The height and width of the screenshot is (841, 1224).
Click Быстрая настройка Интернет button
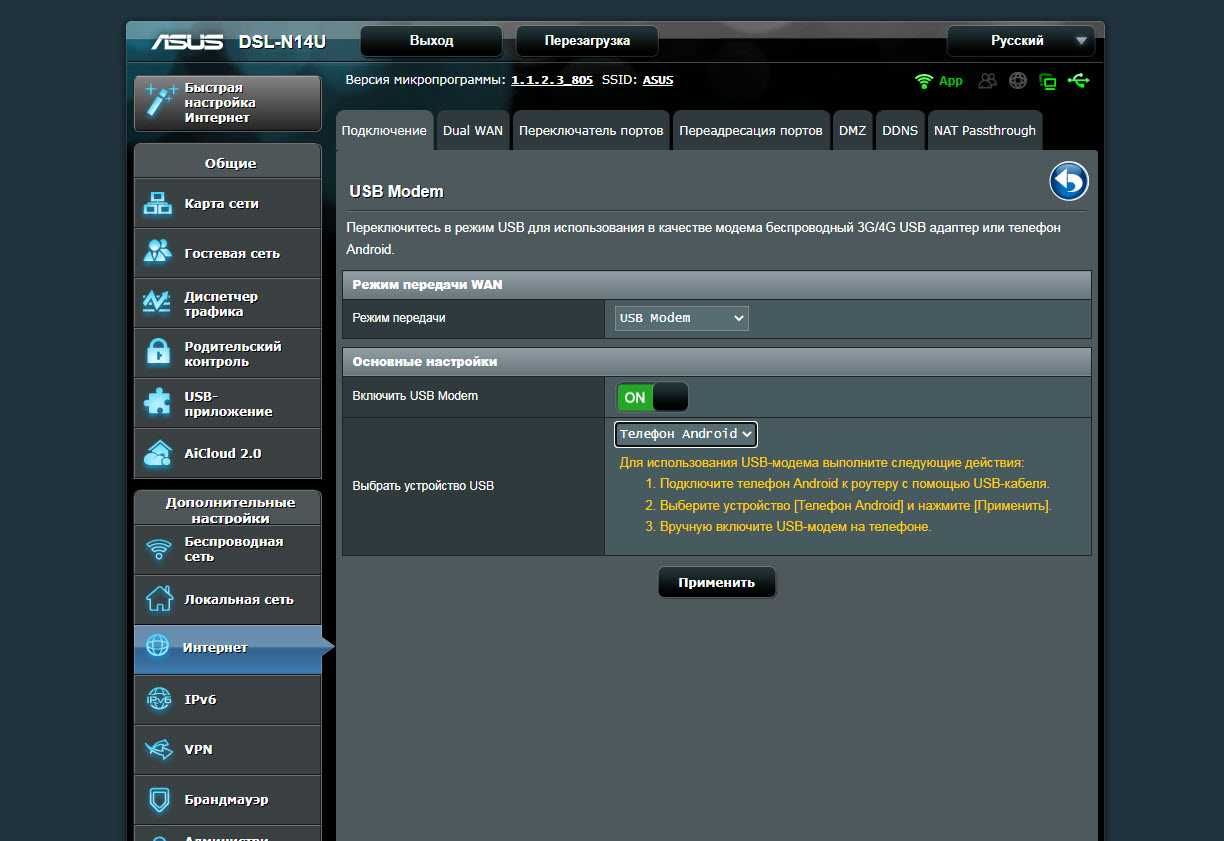coord(228,102)
